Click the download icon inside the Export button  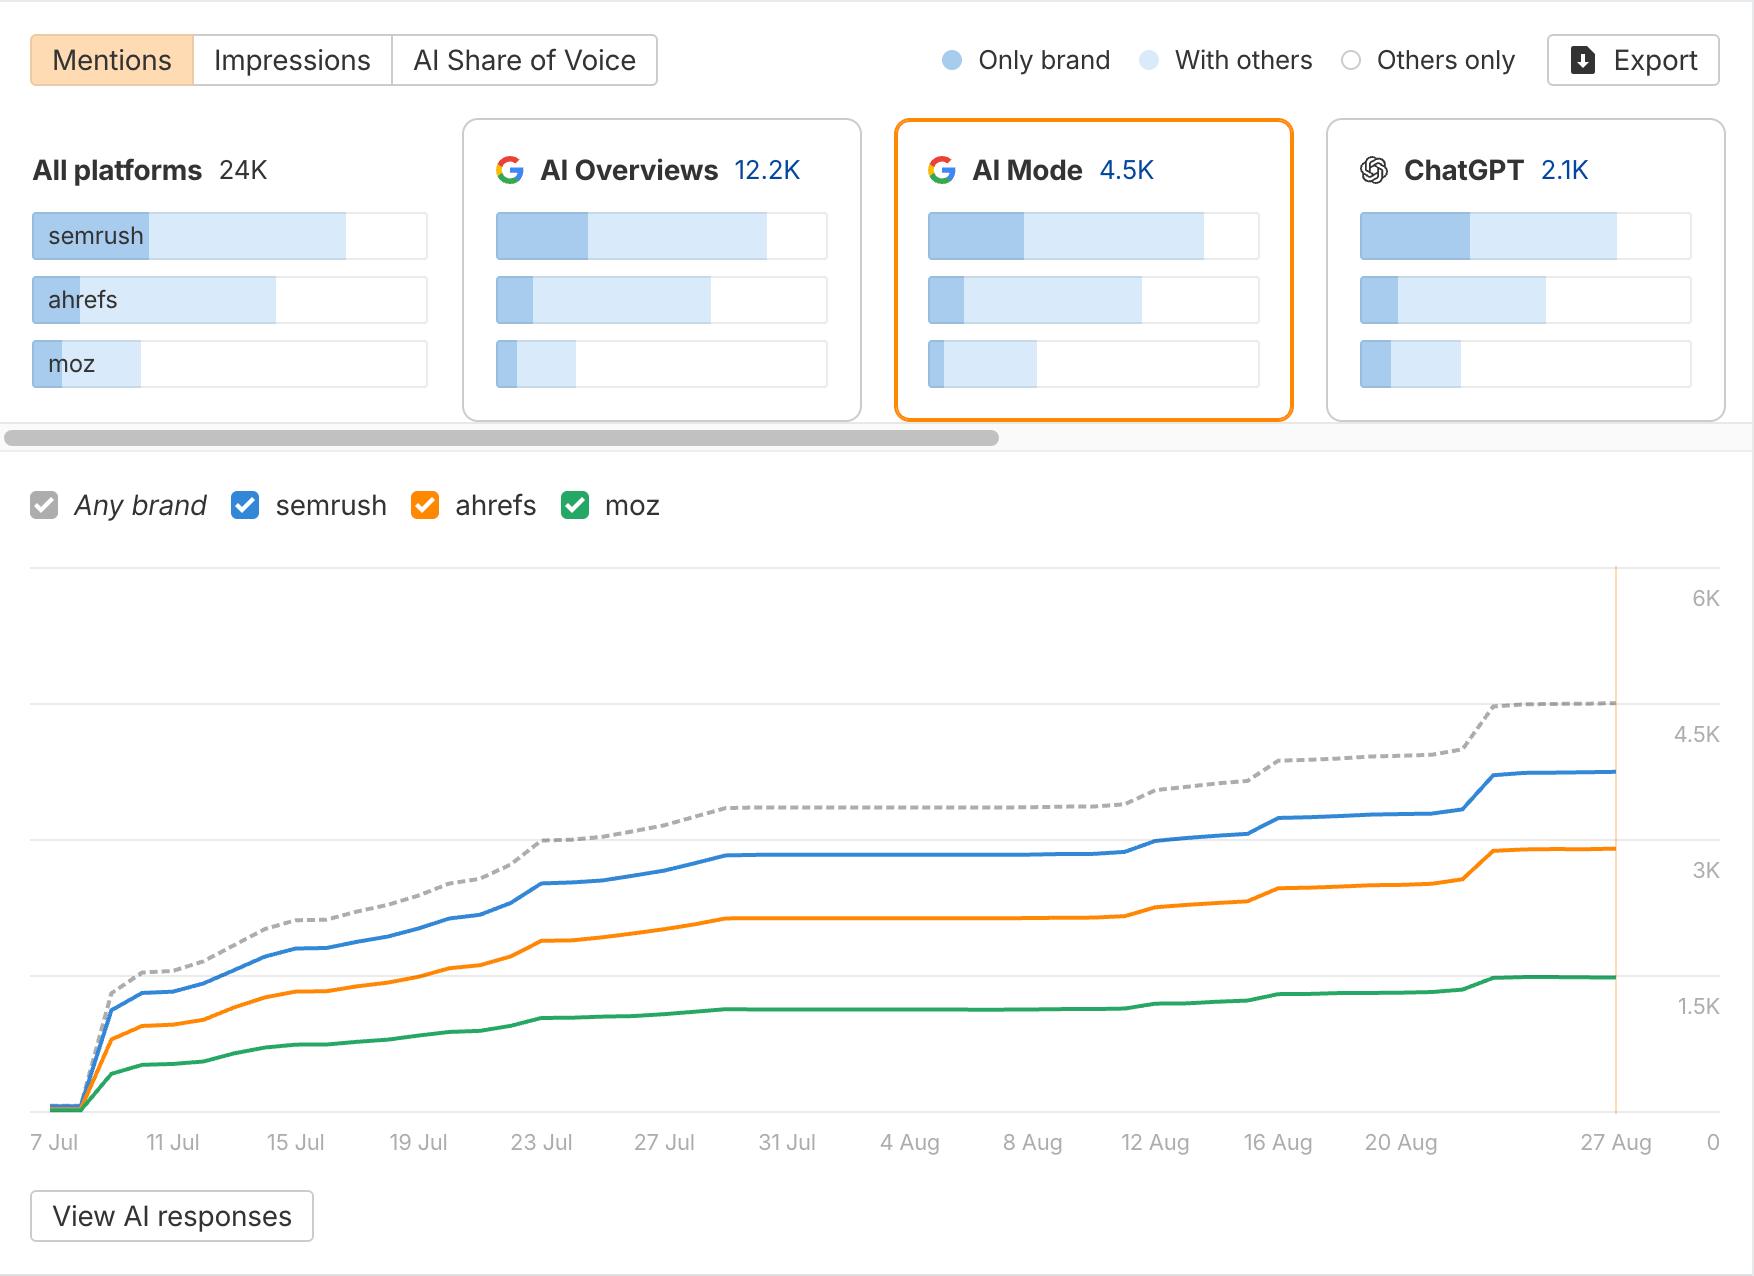1582,60
